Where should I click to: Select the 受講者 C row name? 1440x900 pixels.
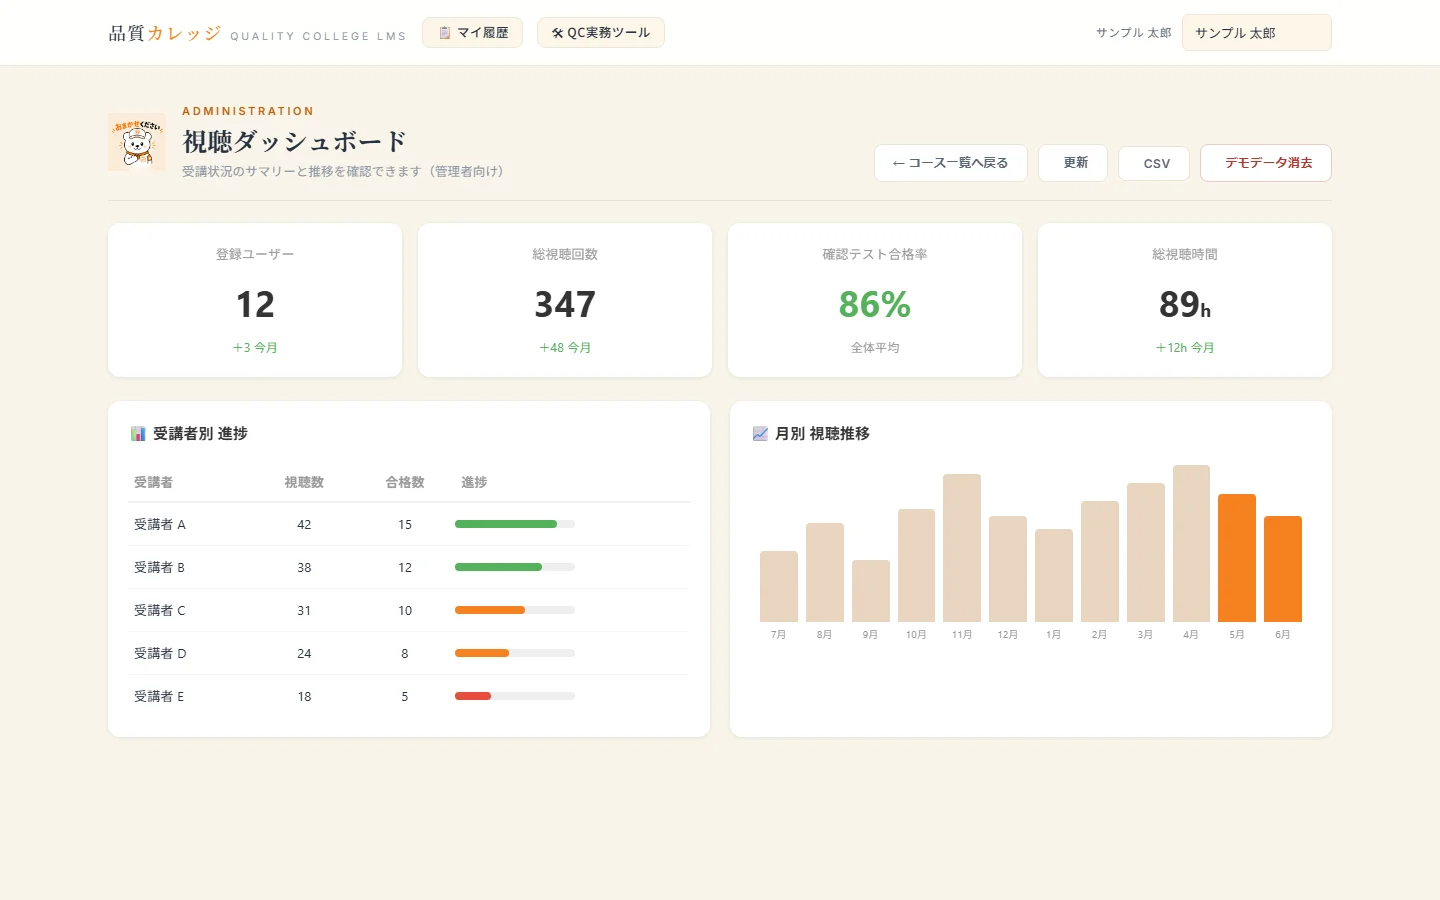(160, 610)
